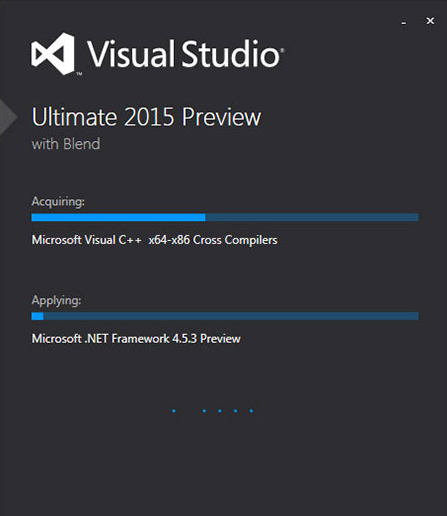Click the animated loading dots indicator

pyautogui.click(x=212, y=411)
